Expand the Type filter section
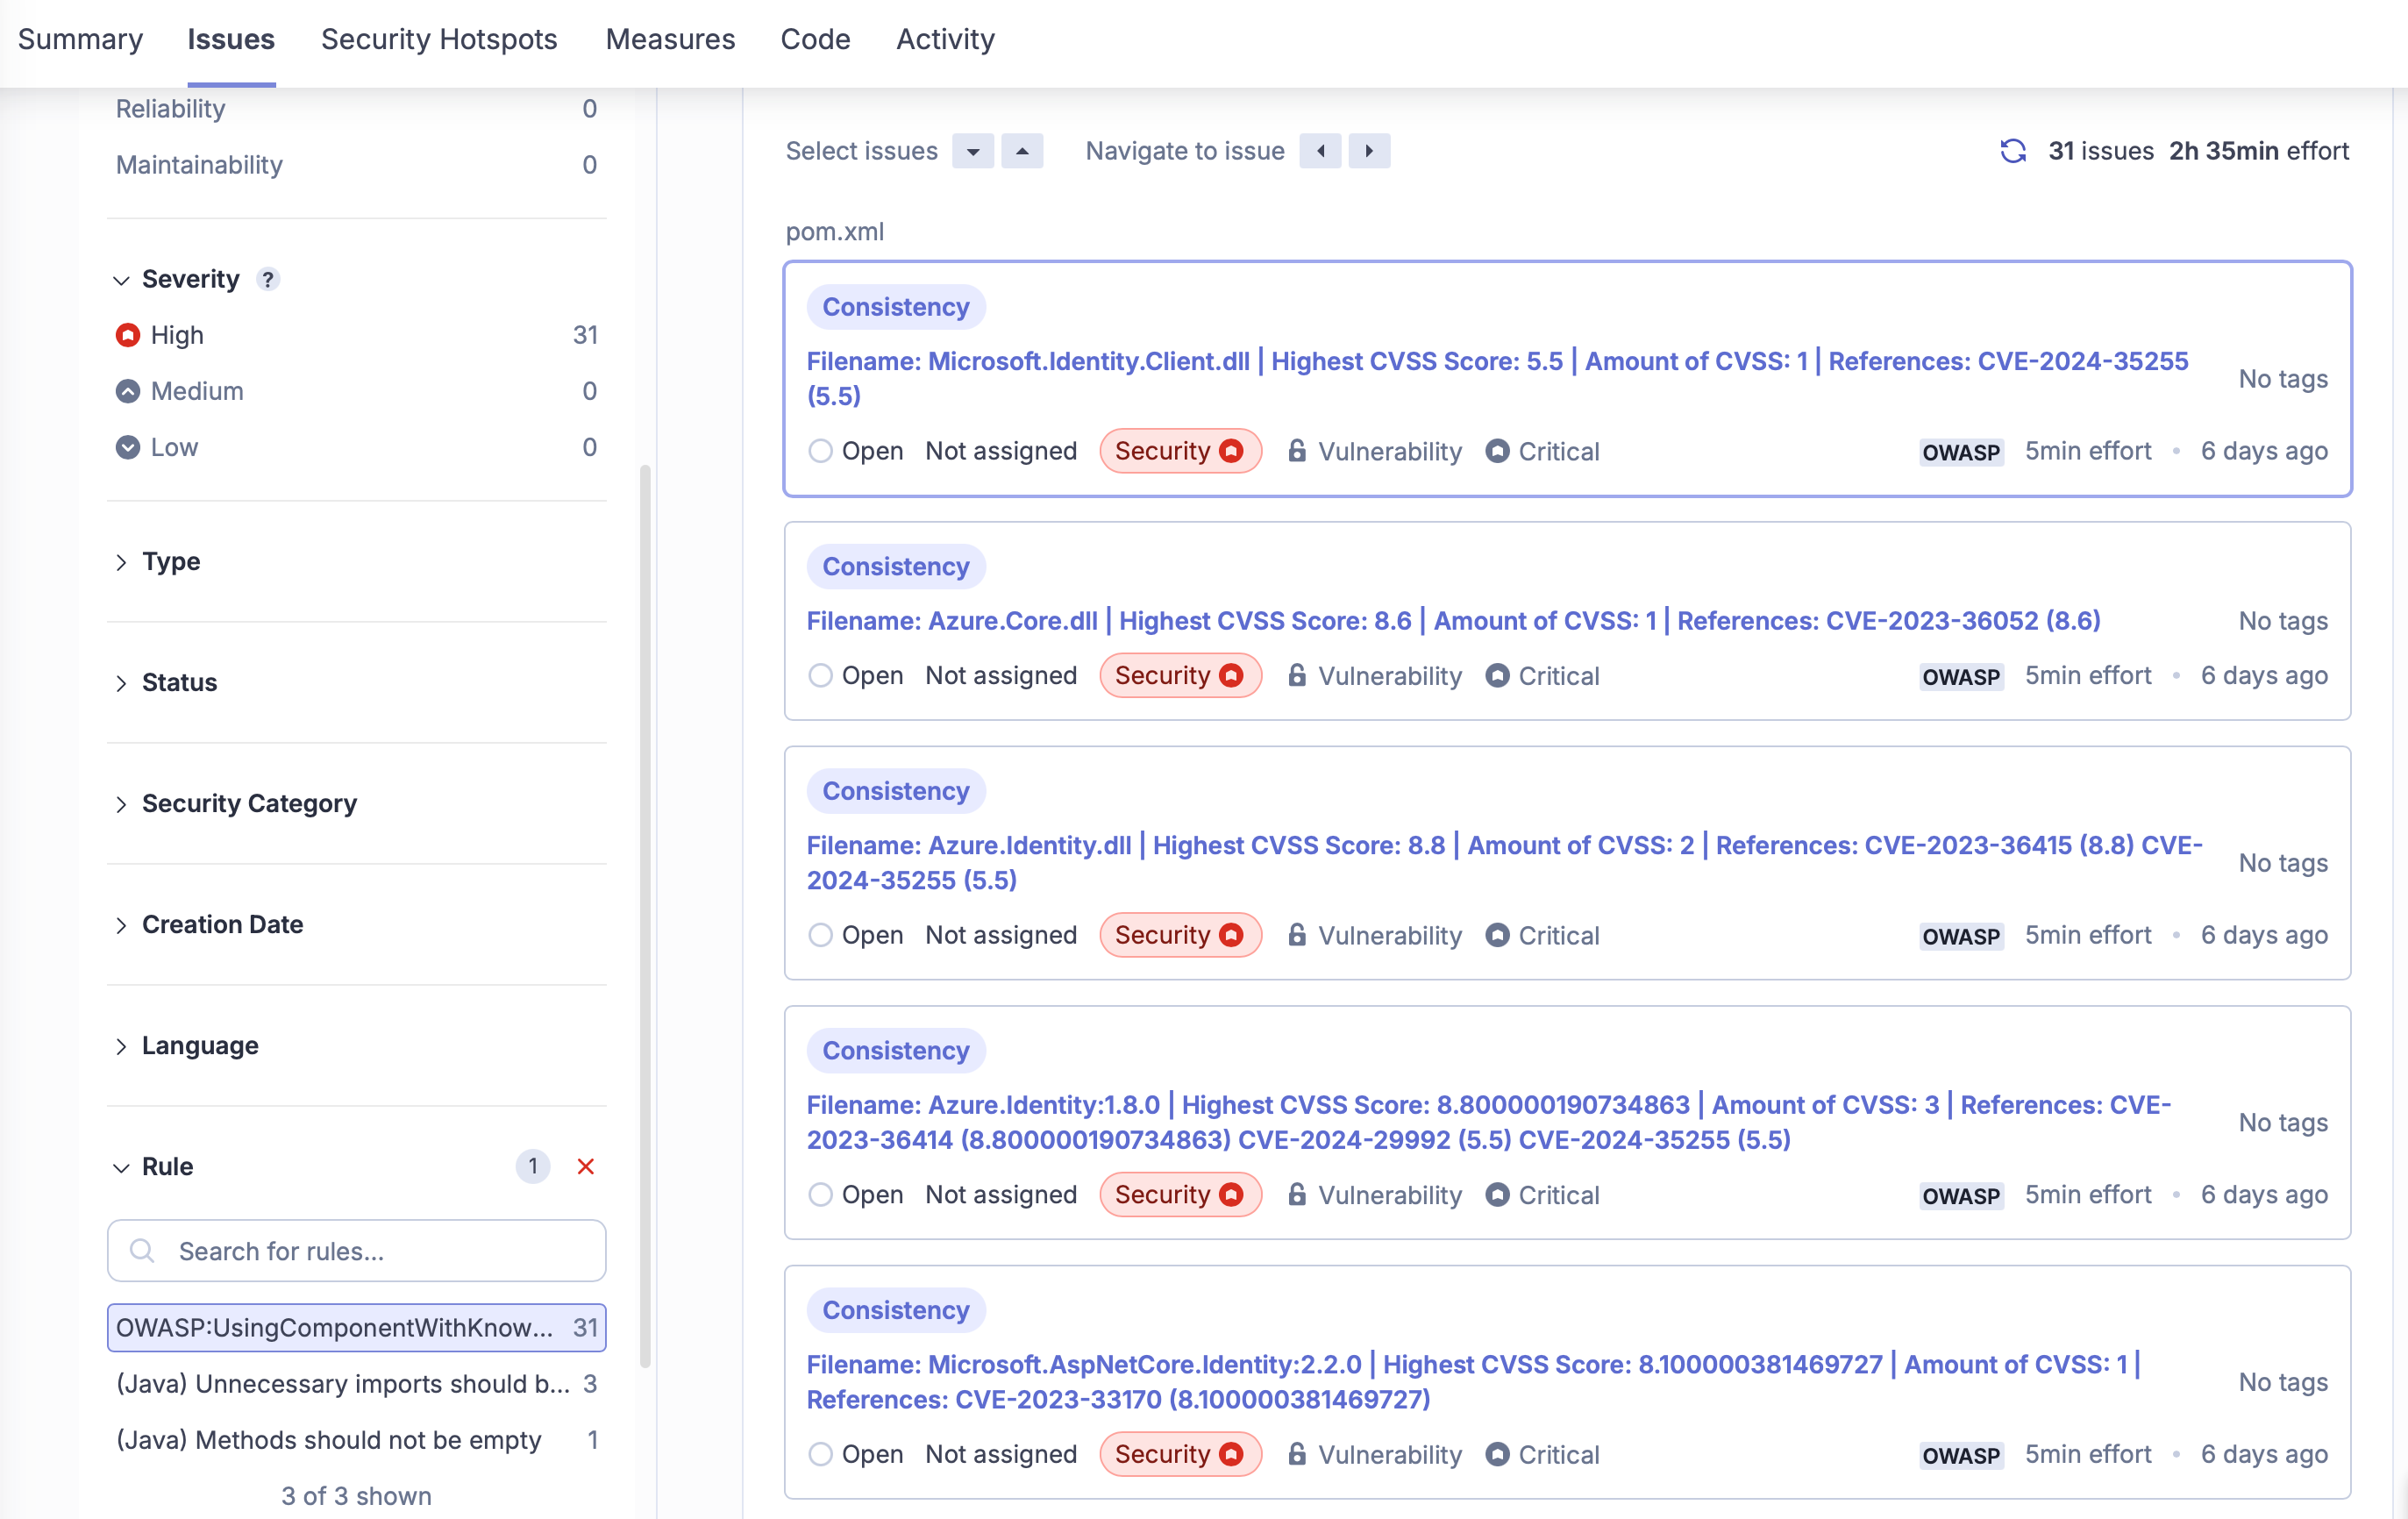Viewport: 2408px width, 1519px height. 171,561
